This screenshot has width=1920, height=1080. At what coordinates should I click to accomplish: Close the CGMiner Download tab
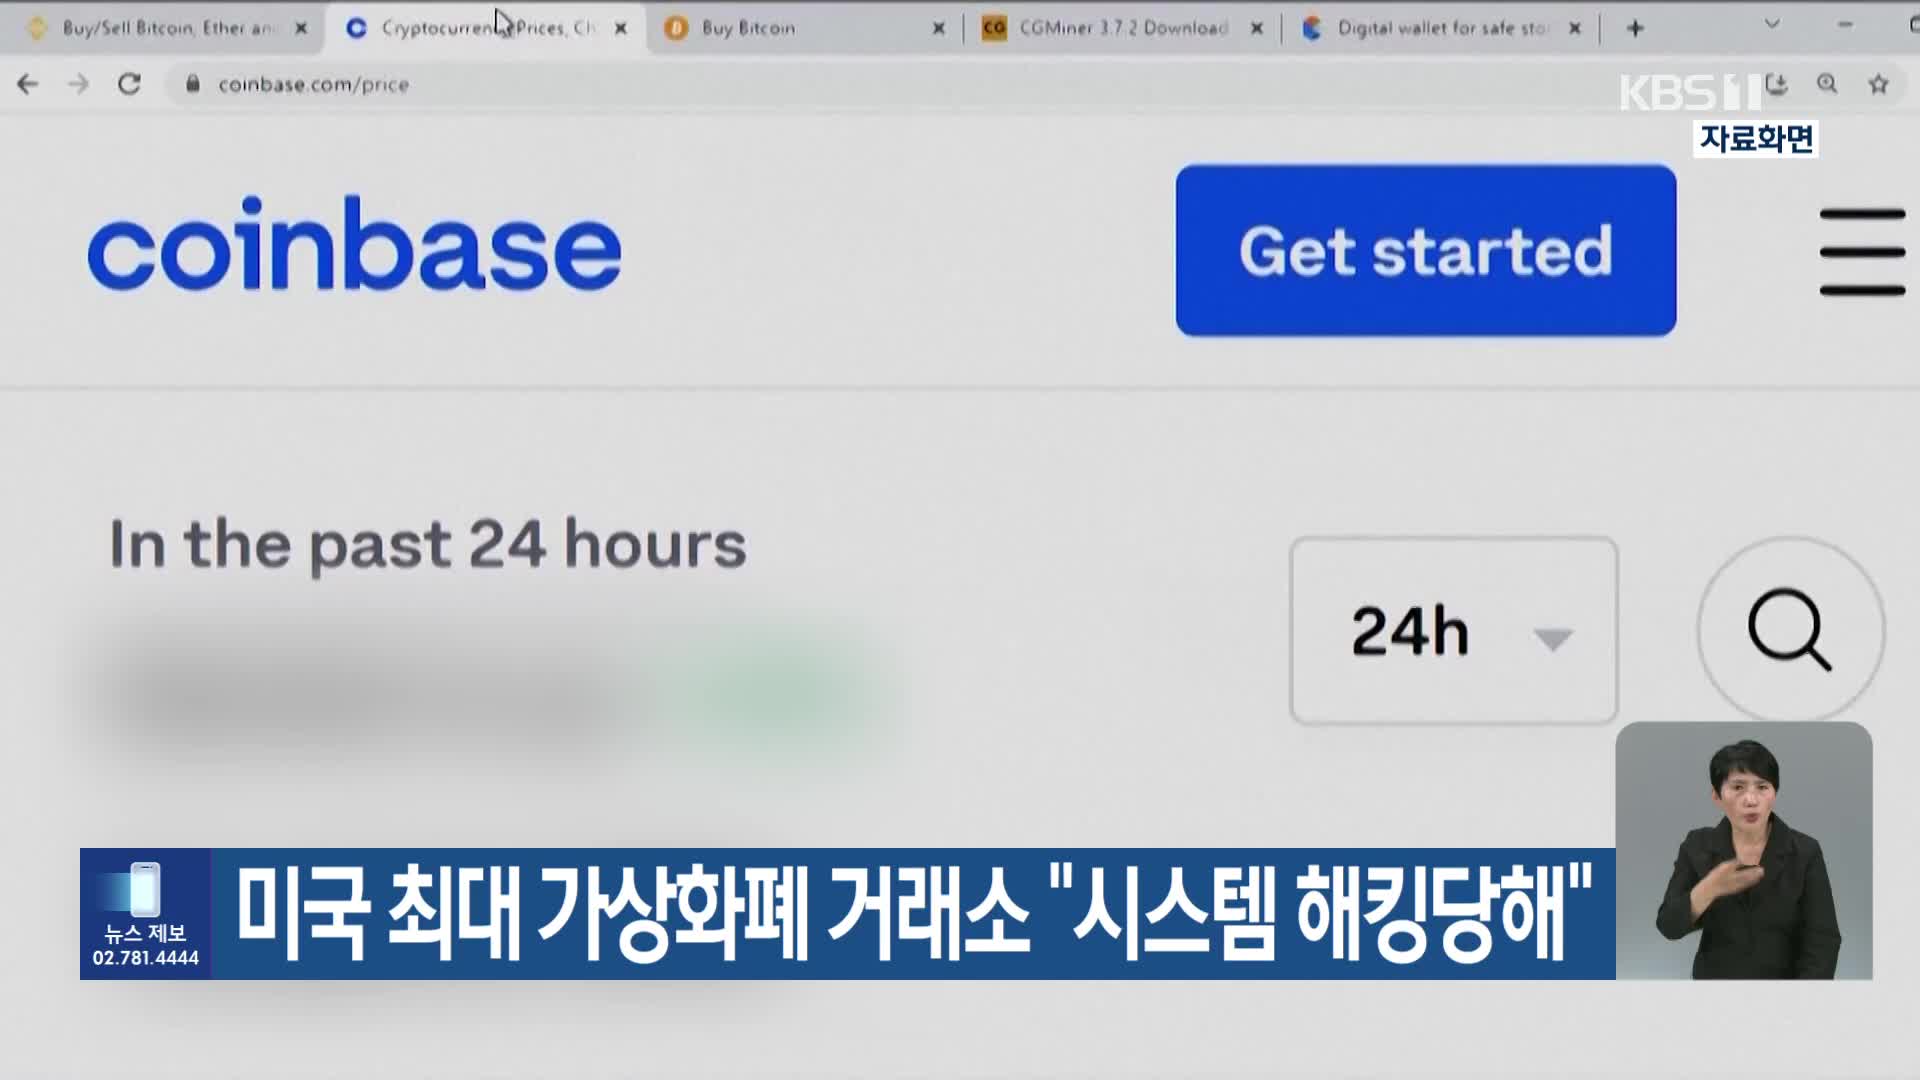pos(1257,29)
